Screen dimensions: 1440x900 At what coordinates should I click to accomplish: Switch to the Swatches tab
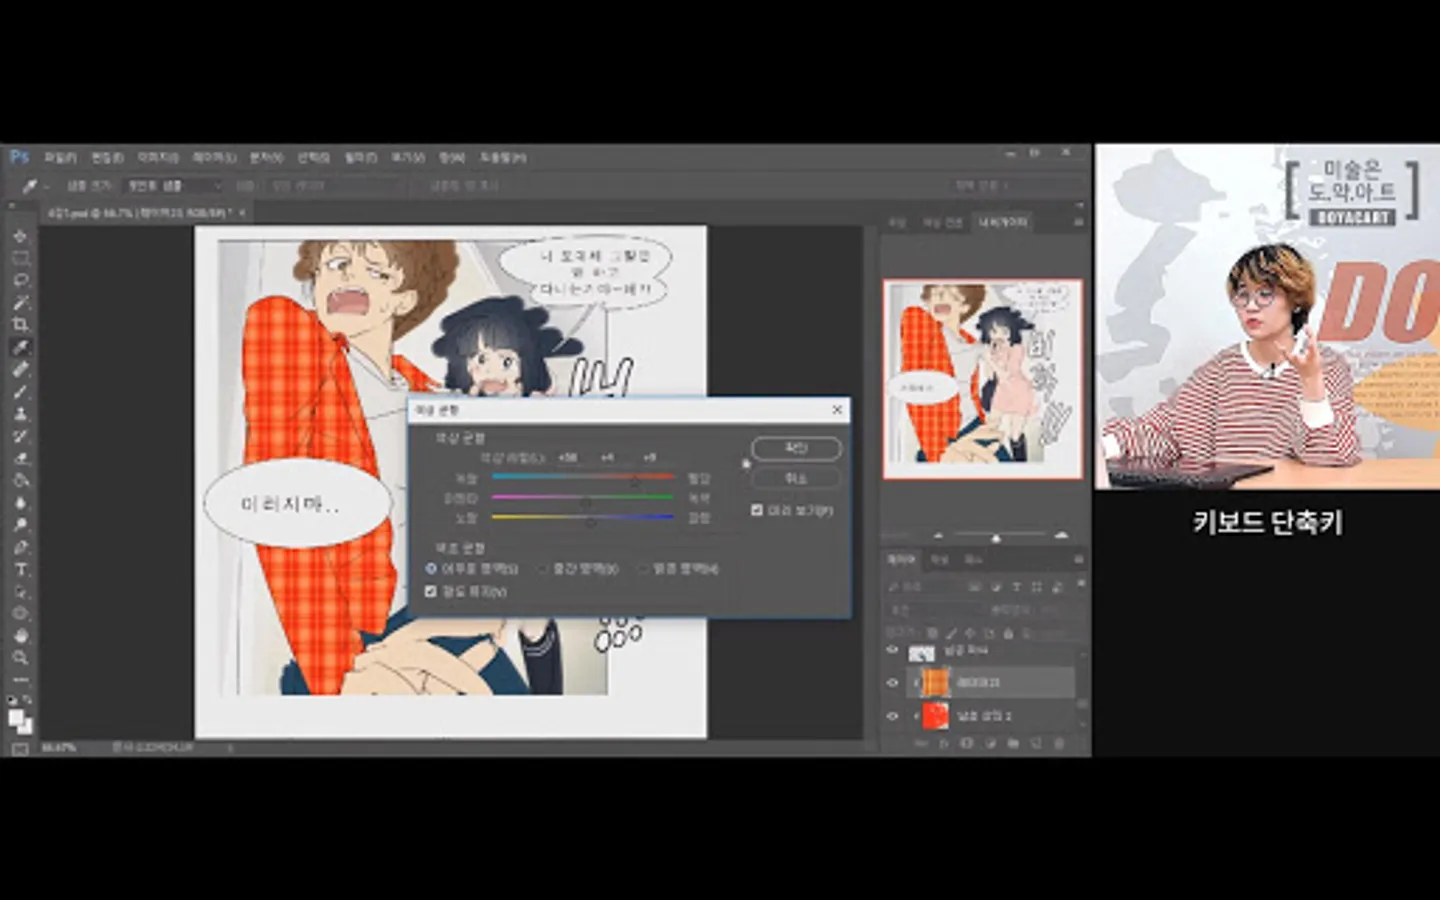click(x=942, y=221)
